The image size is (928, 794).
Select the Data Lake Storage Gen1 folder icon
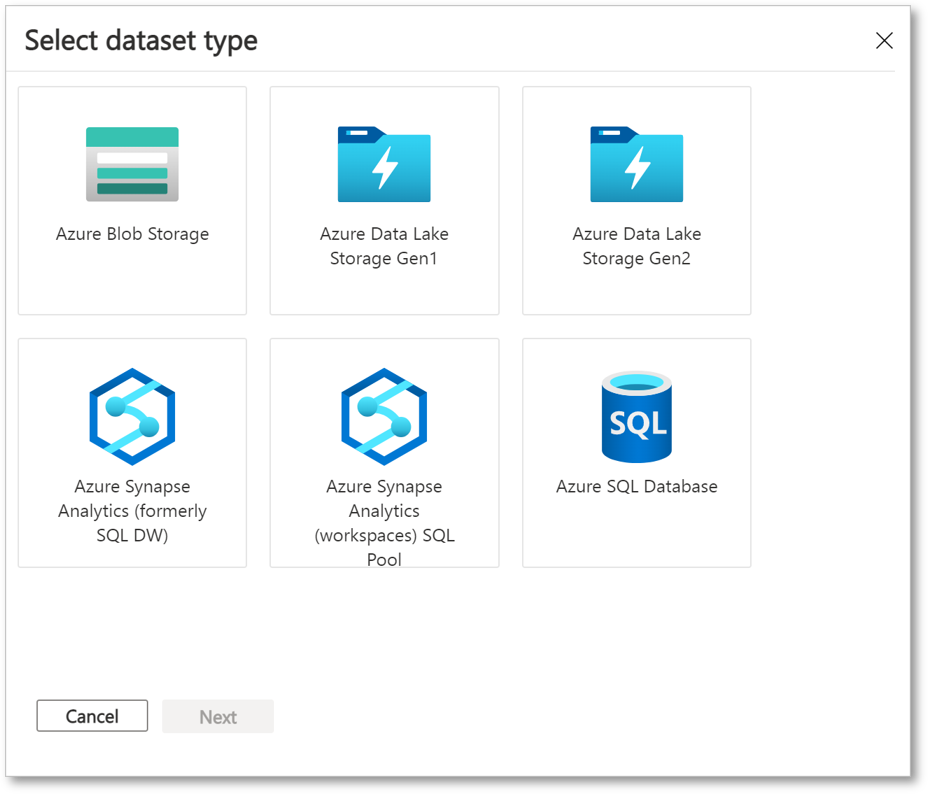point(384,164)
